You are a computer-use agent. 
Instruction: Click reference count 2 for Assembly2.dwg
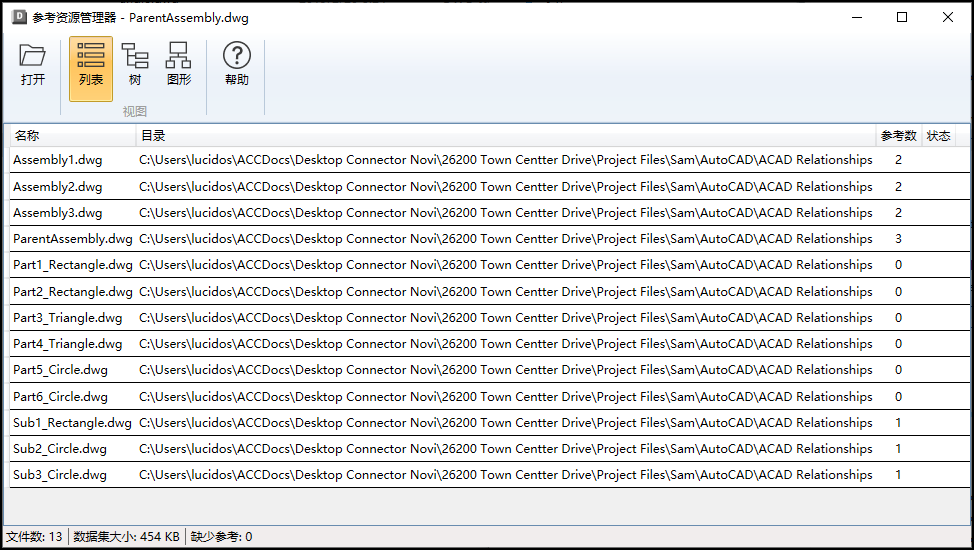[898, 186]
